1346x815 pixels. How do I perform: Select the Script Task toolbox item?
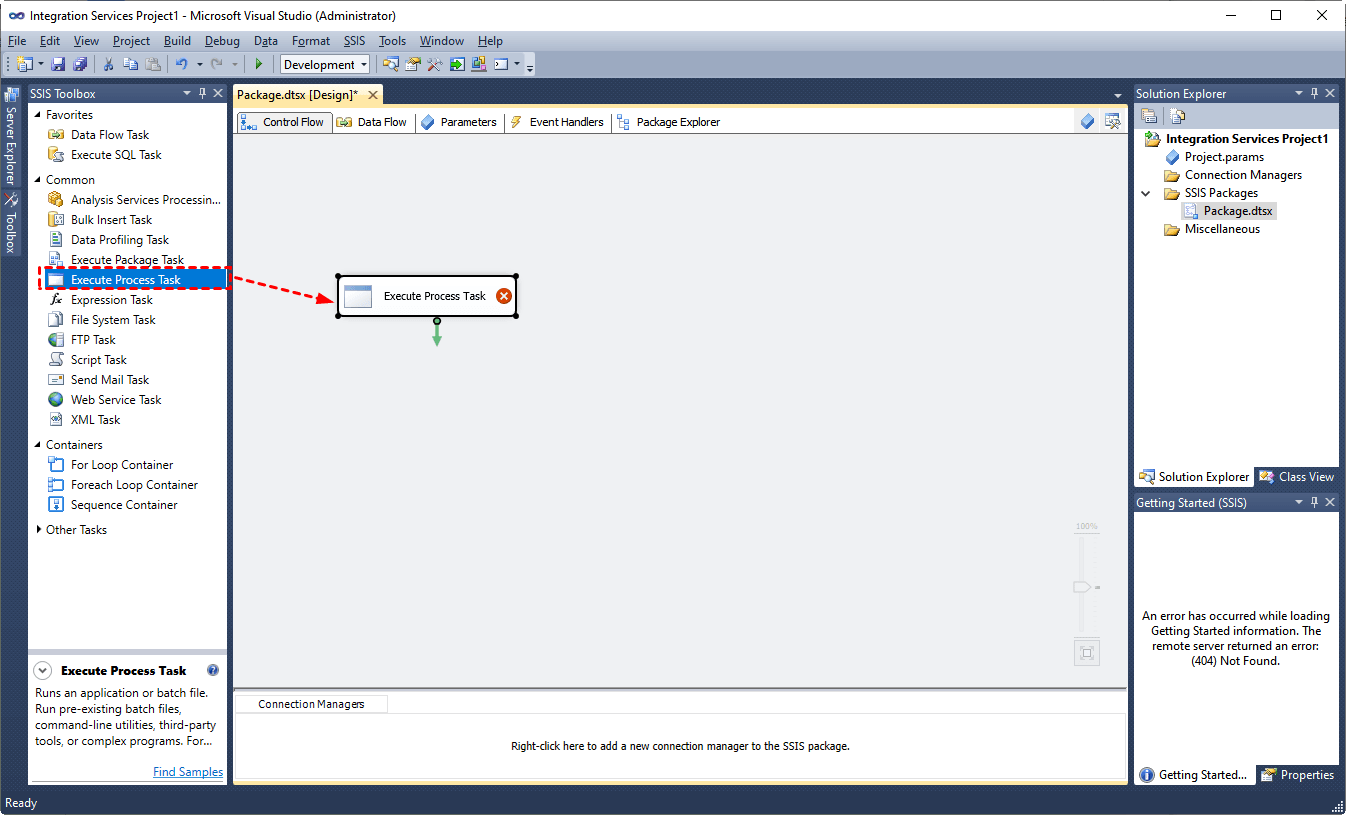tap(99, 360)
